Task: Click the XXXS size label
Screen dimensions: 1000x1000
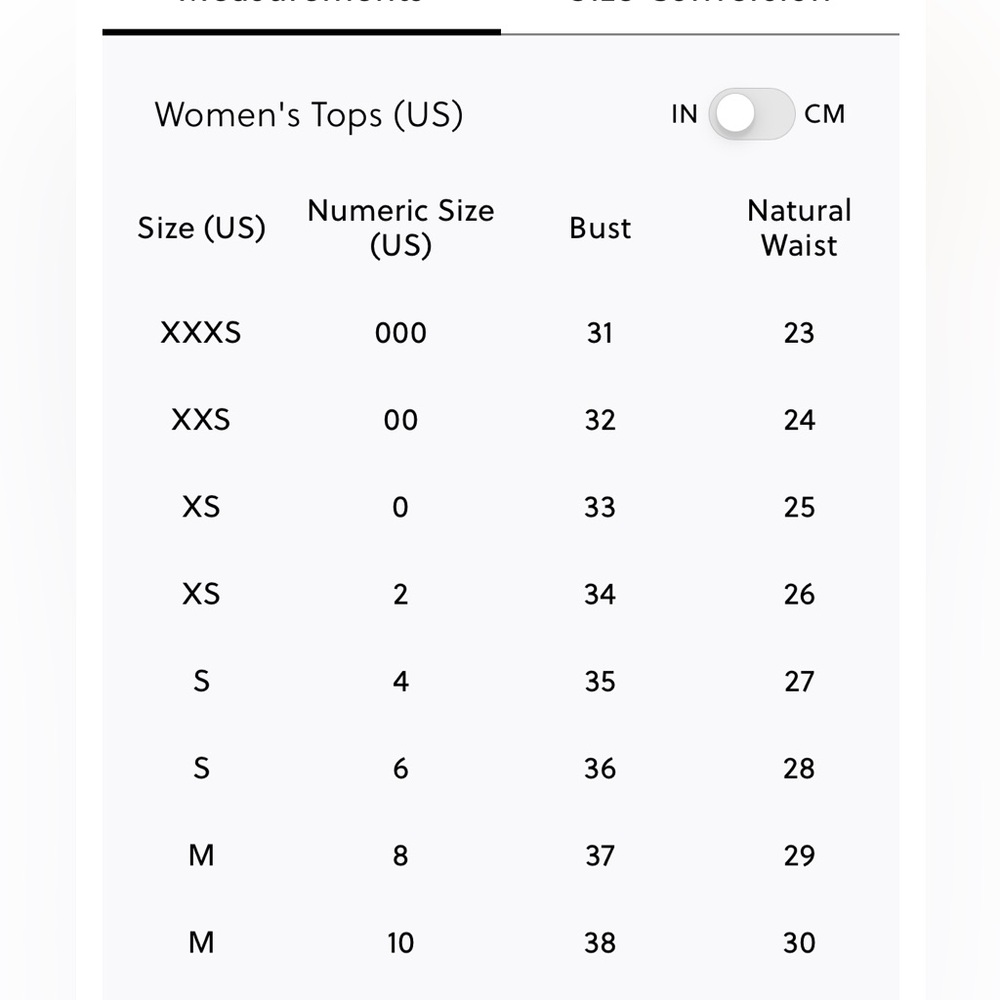Action: [201, 333]
